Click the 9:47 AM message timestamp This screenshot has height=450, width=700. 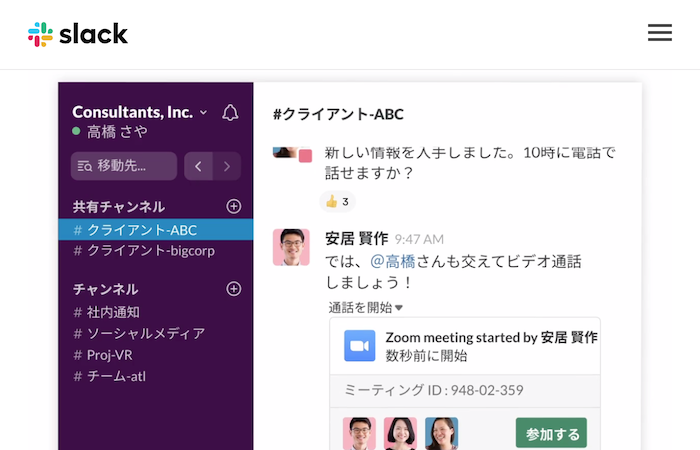click(419, 239)
